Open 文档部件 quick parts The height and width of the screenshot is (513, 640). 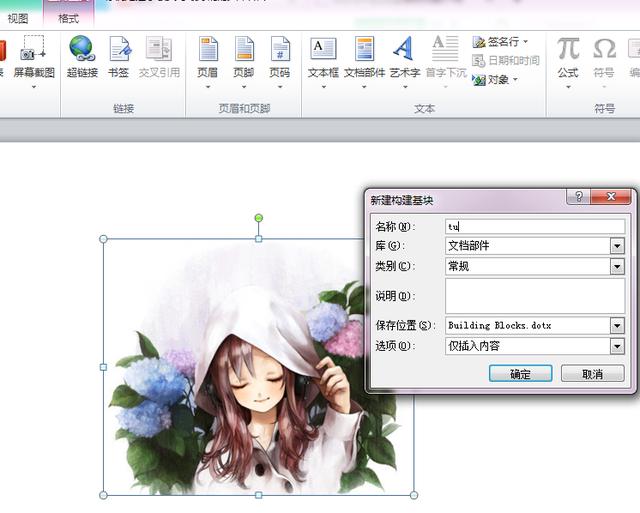(364, 61)
